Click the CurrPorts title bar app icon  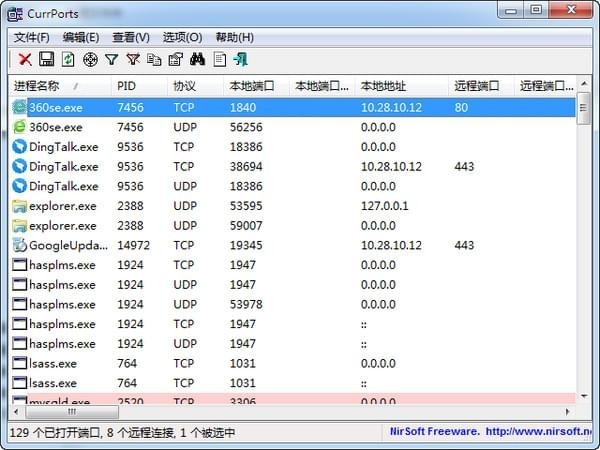pyautogui.click(x=15, y=14)
